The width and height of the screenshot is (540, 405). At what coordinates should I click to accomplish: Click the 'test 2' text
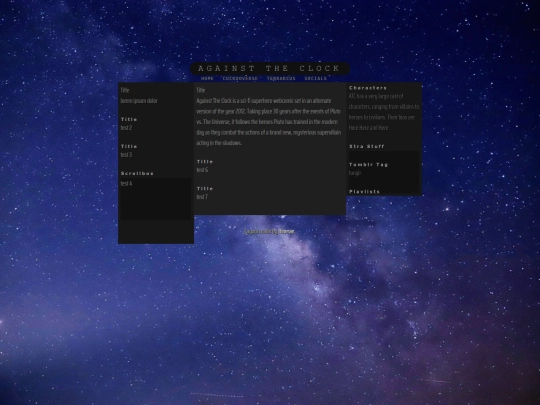point(126,128)
